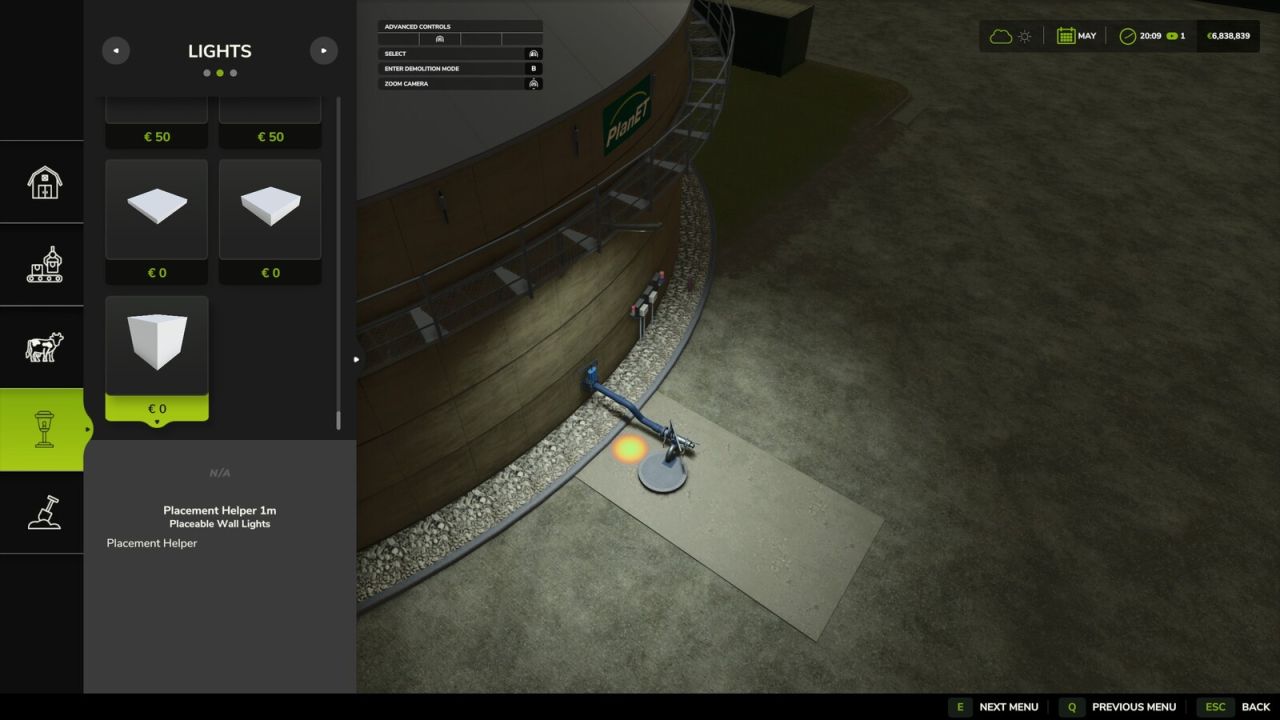Open the Buildings category in sidebar
The width and height of the screenshot is (1280, 720).
44,182
